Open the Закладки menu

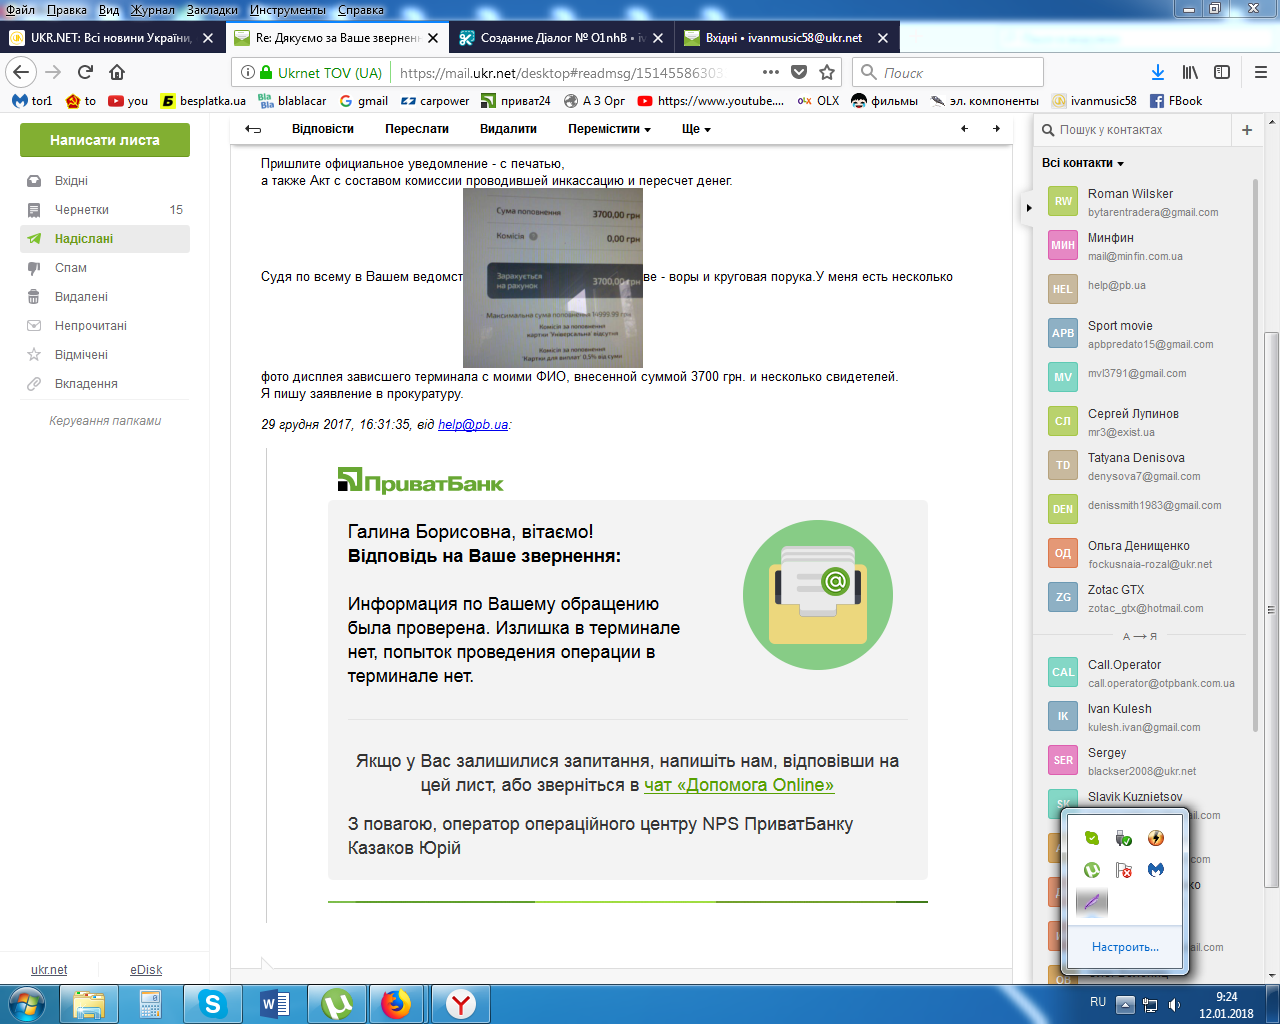point(212,9)
